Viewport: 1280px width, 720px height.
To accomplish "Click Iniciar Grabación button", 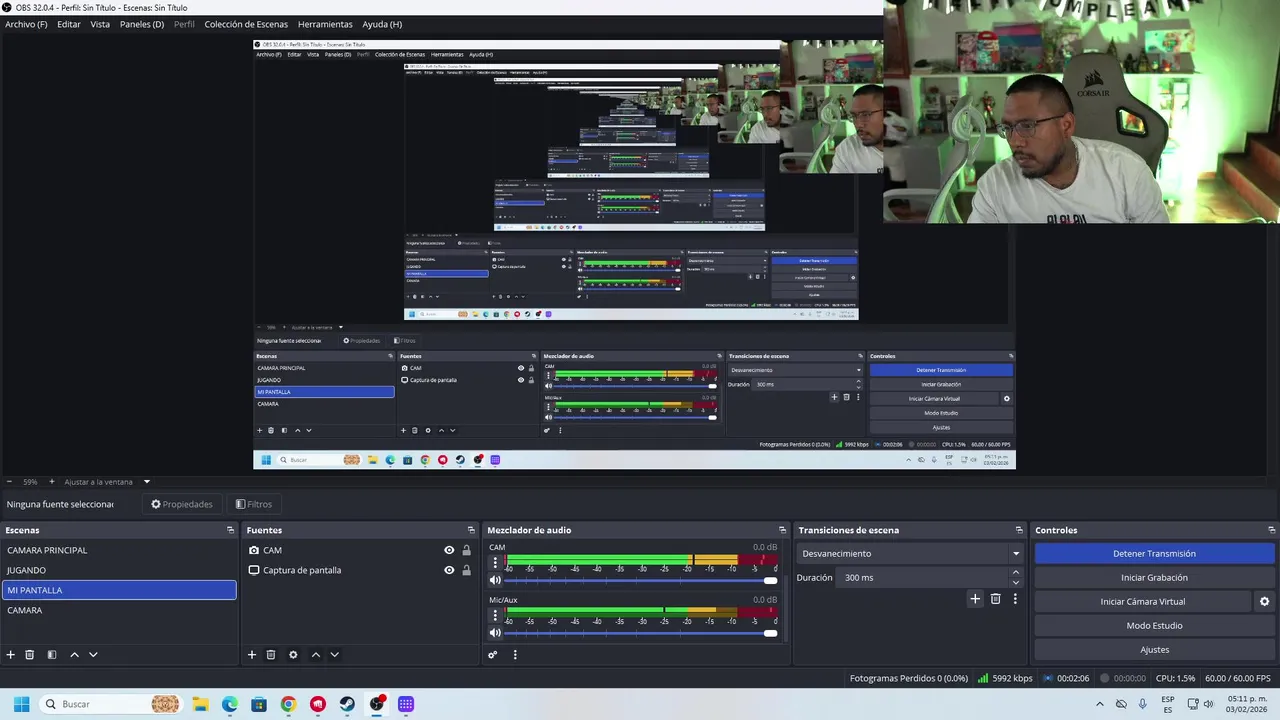I will pyautogui.click(x=1154, y=578).
